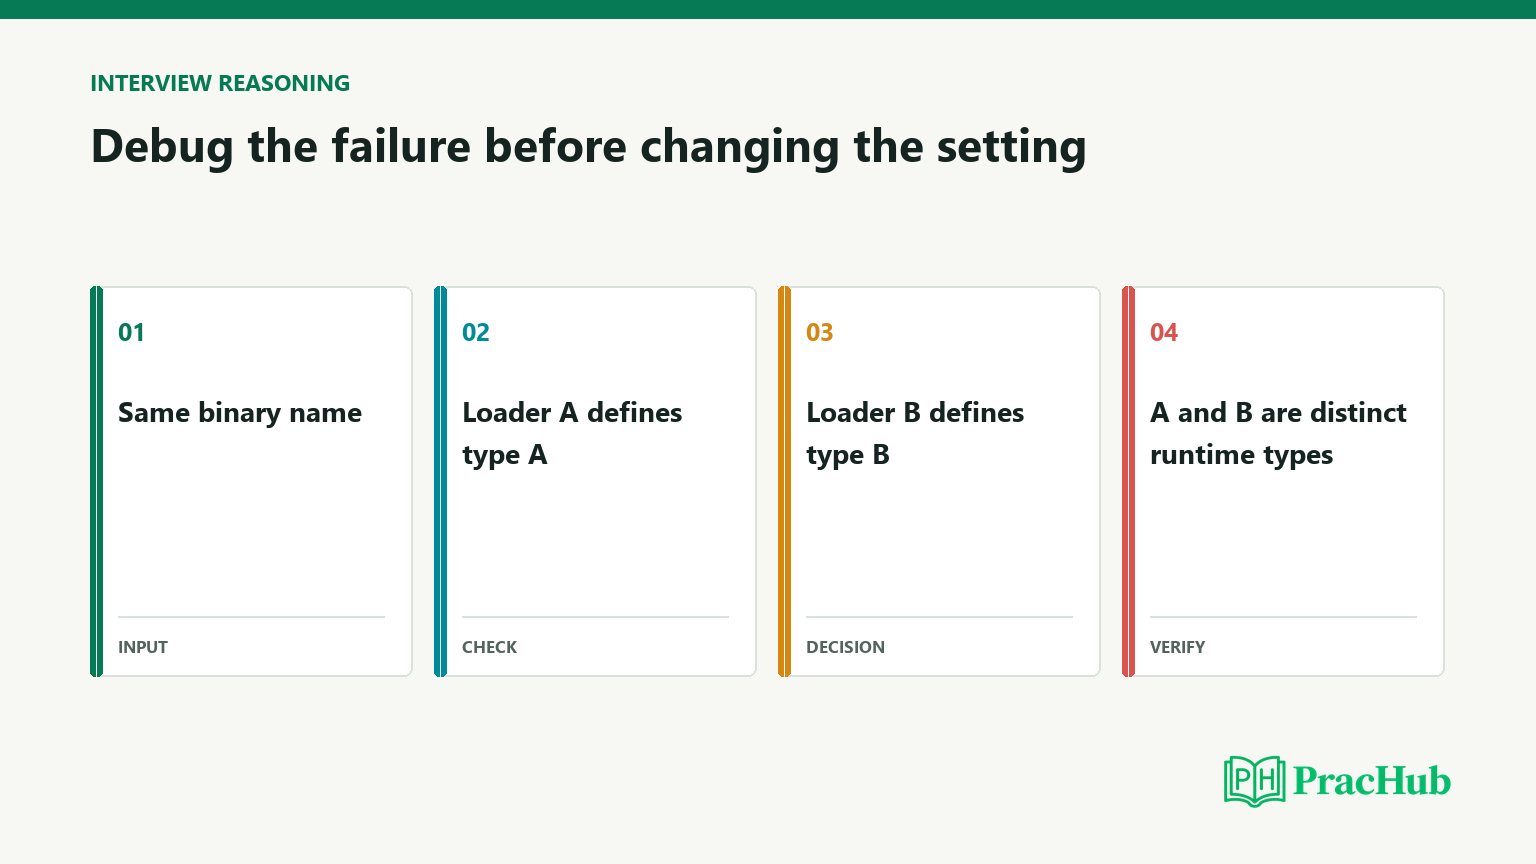Click the 'Debug the failure' slide title
Screen dimensions: 1536x864
588,147
